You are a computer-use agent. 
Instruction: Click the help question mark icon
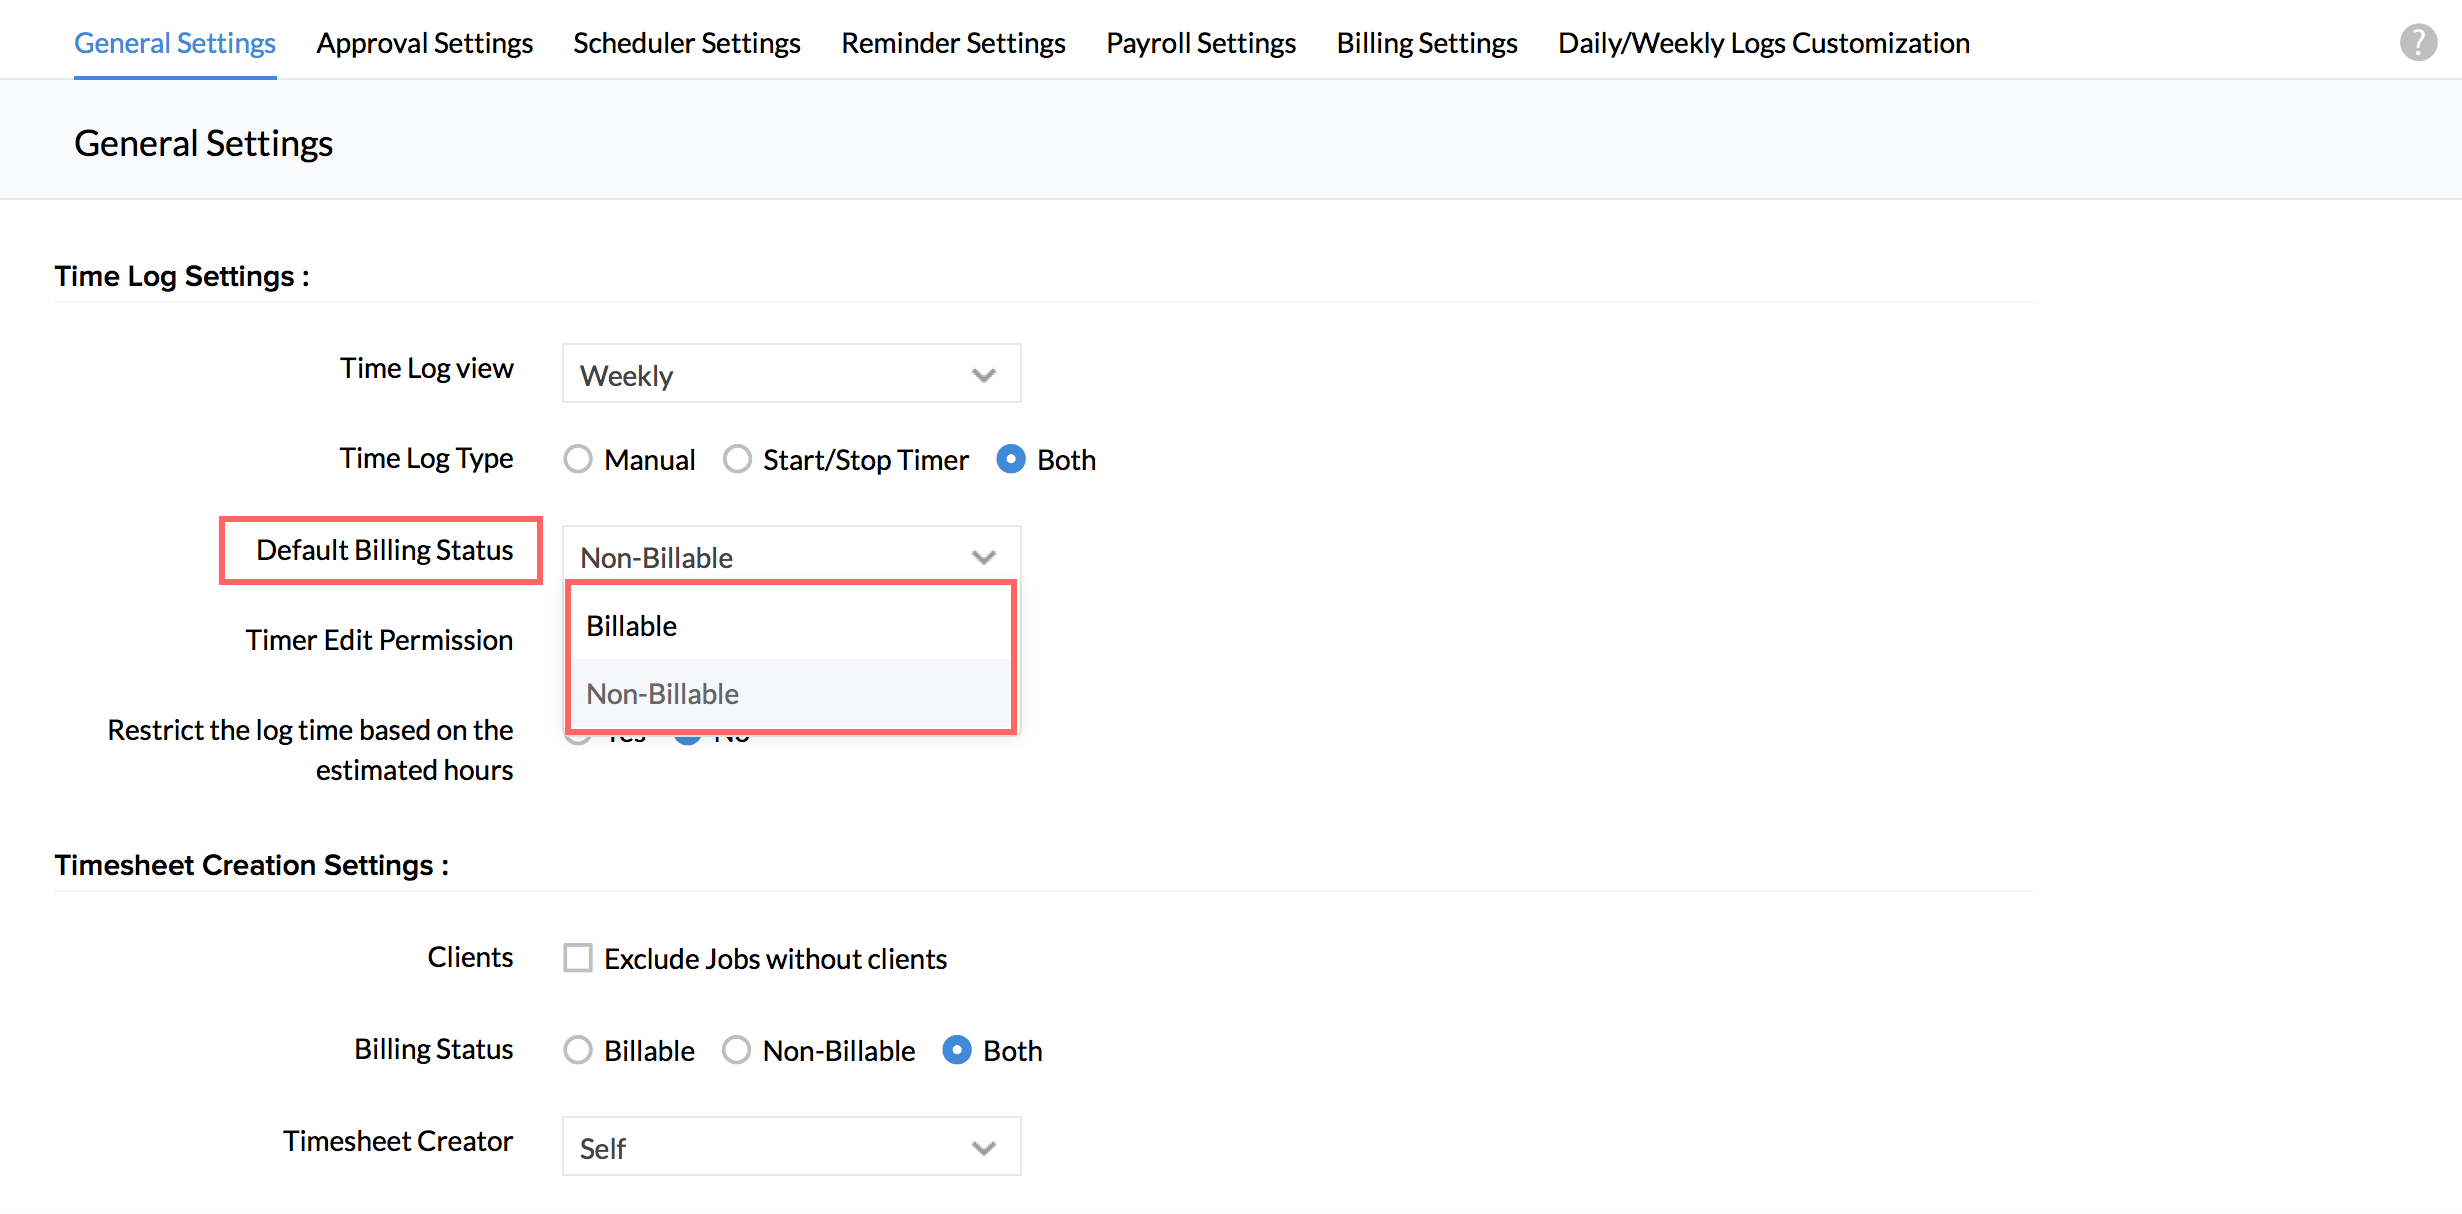(2417, 42)
